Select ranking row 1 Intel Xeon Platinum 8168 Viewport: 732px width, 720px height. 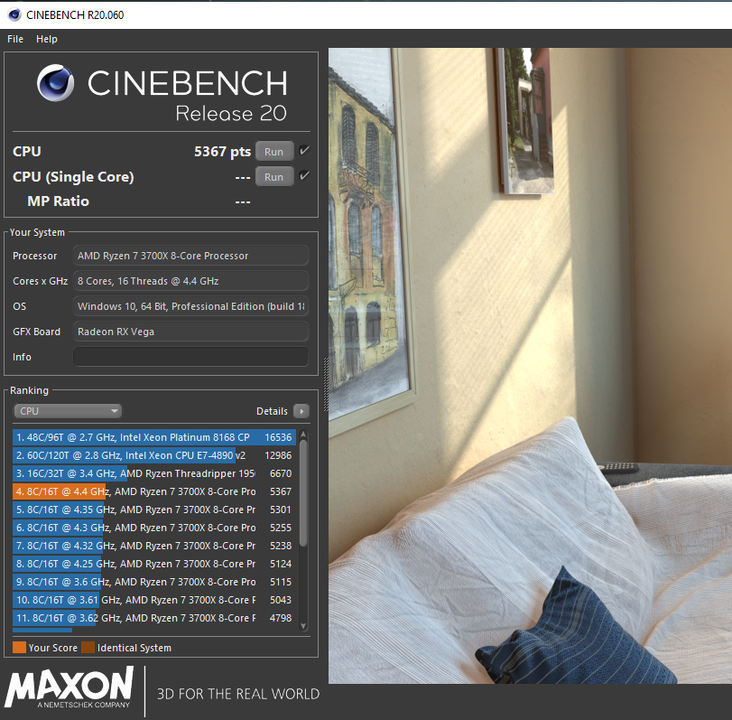pyautogui.click(x=154, y=437)
